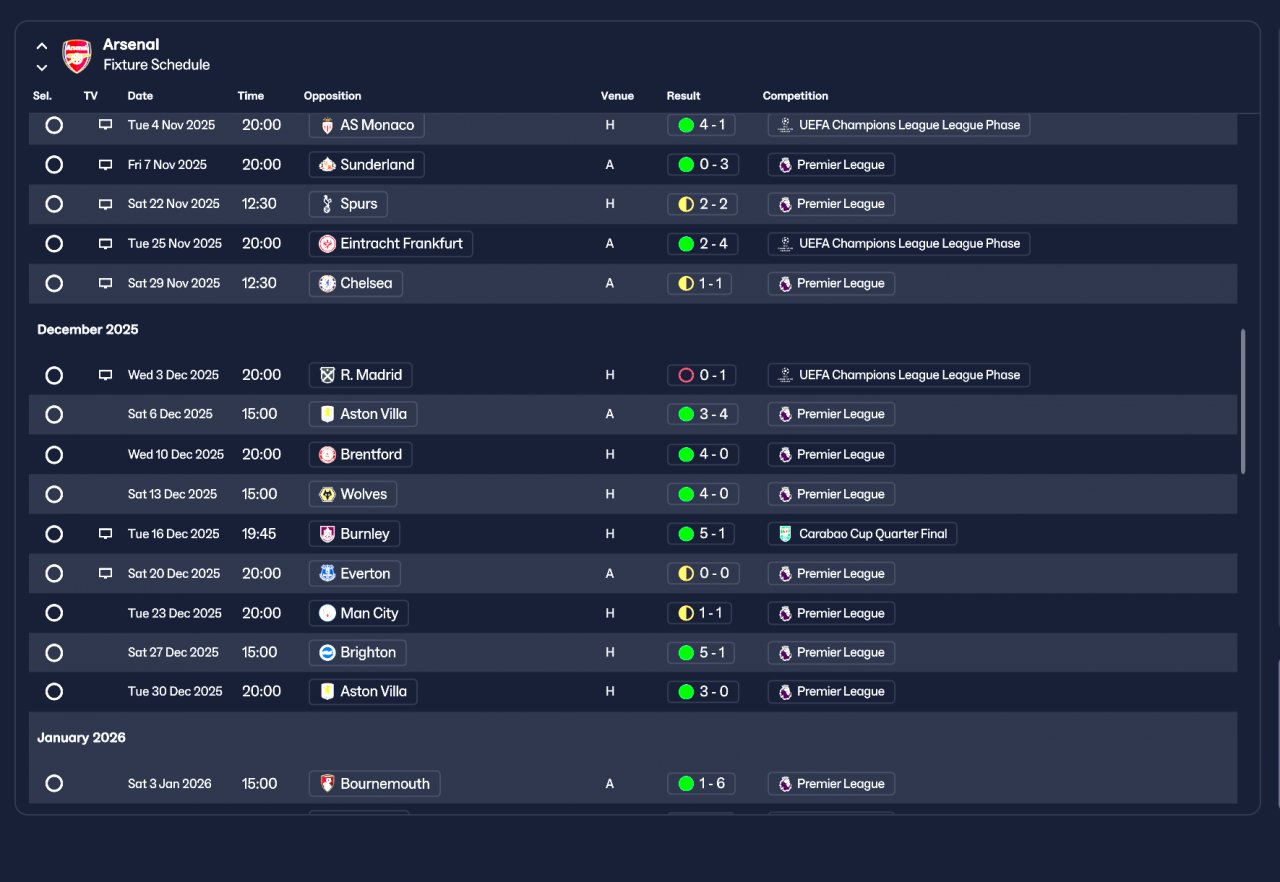Screen dimensions: 1280x882
Task: Sort by the Time column header
Action: pyautogui.click(x=251, y=96)
